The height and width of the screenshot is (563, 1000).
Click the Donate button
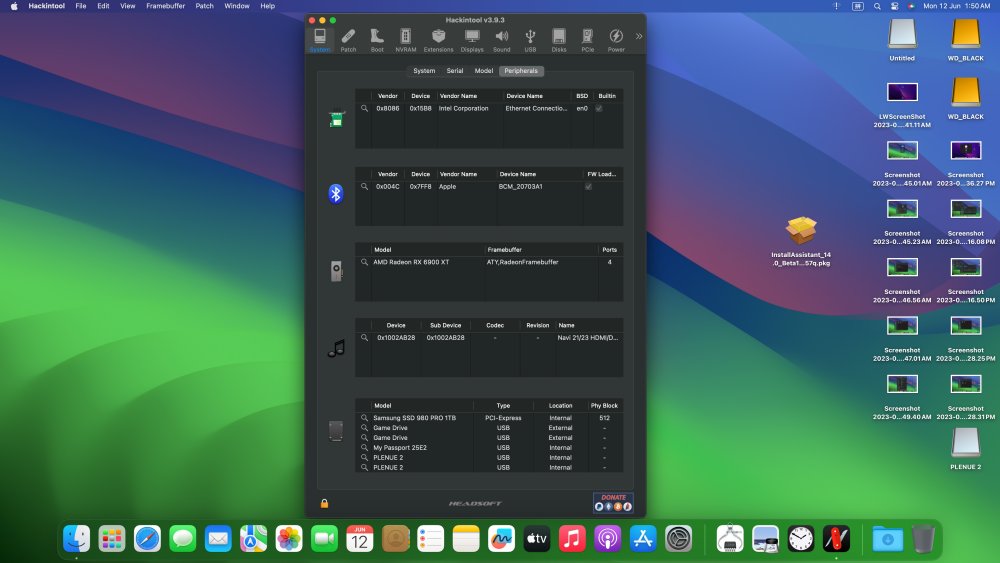[x=613, y=502]
